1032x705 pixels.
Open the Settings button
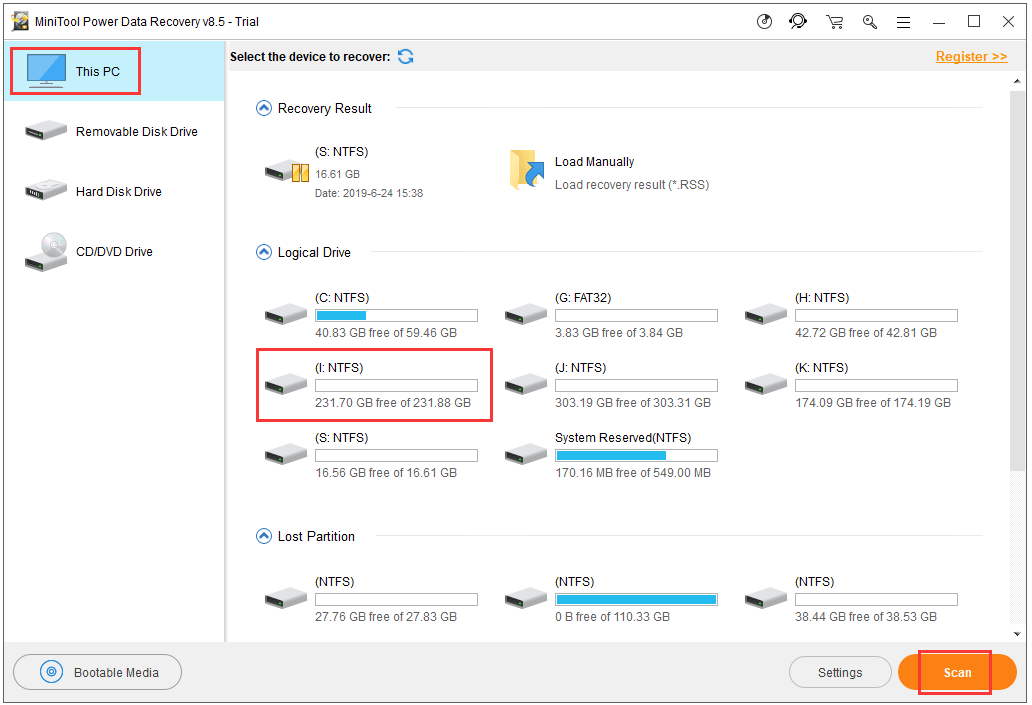pos(840,672)
